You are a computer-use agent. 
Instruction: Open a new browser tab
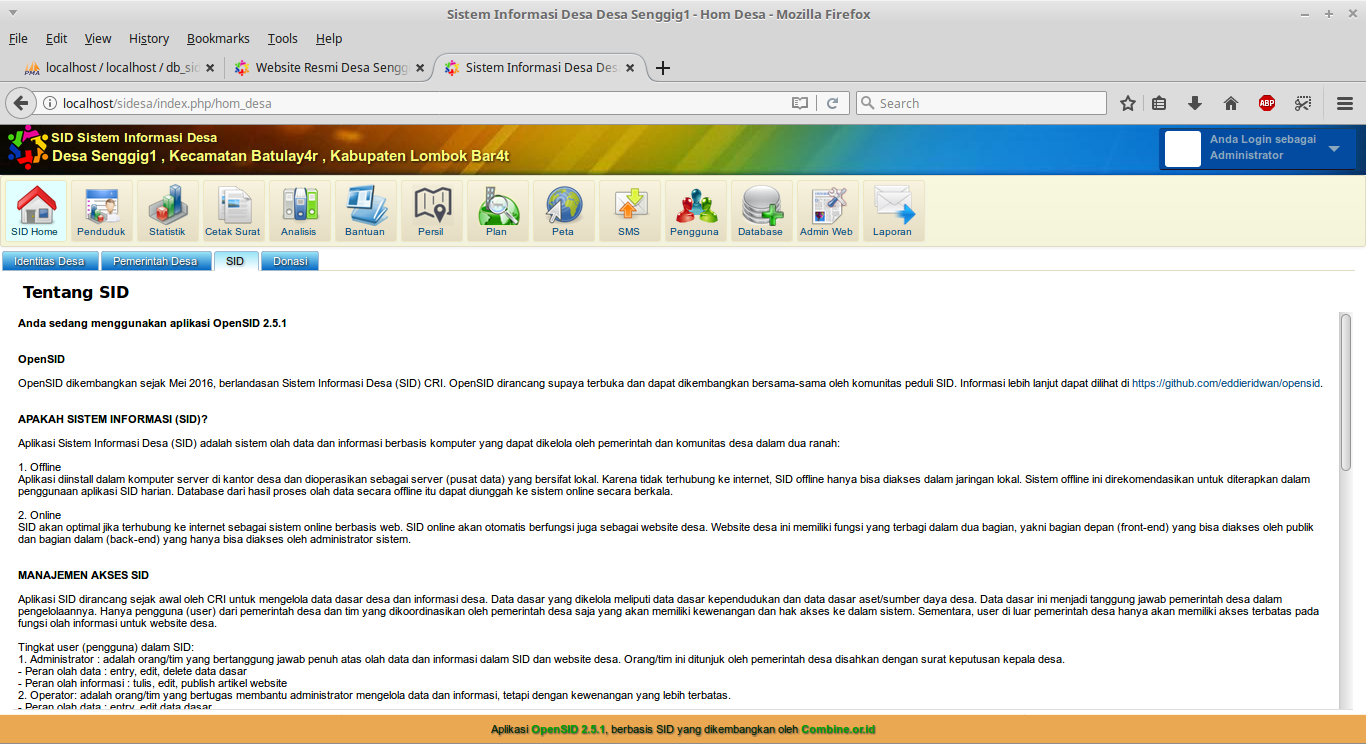[x=662, y=68]
